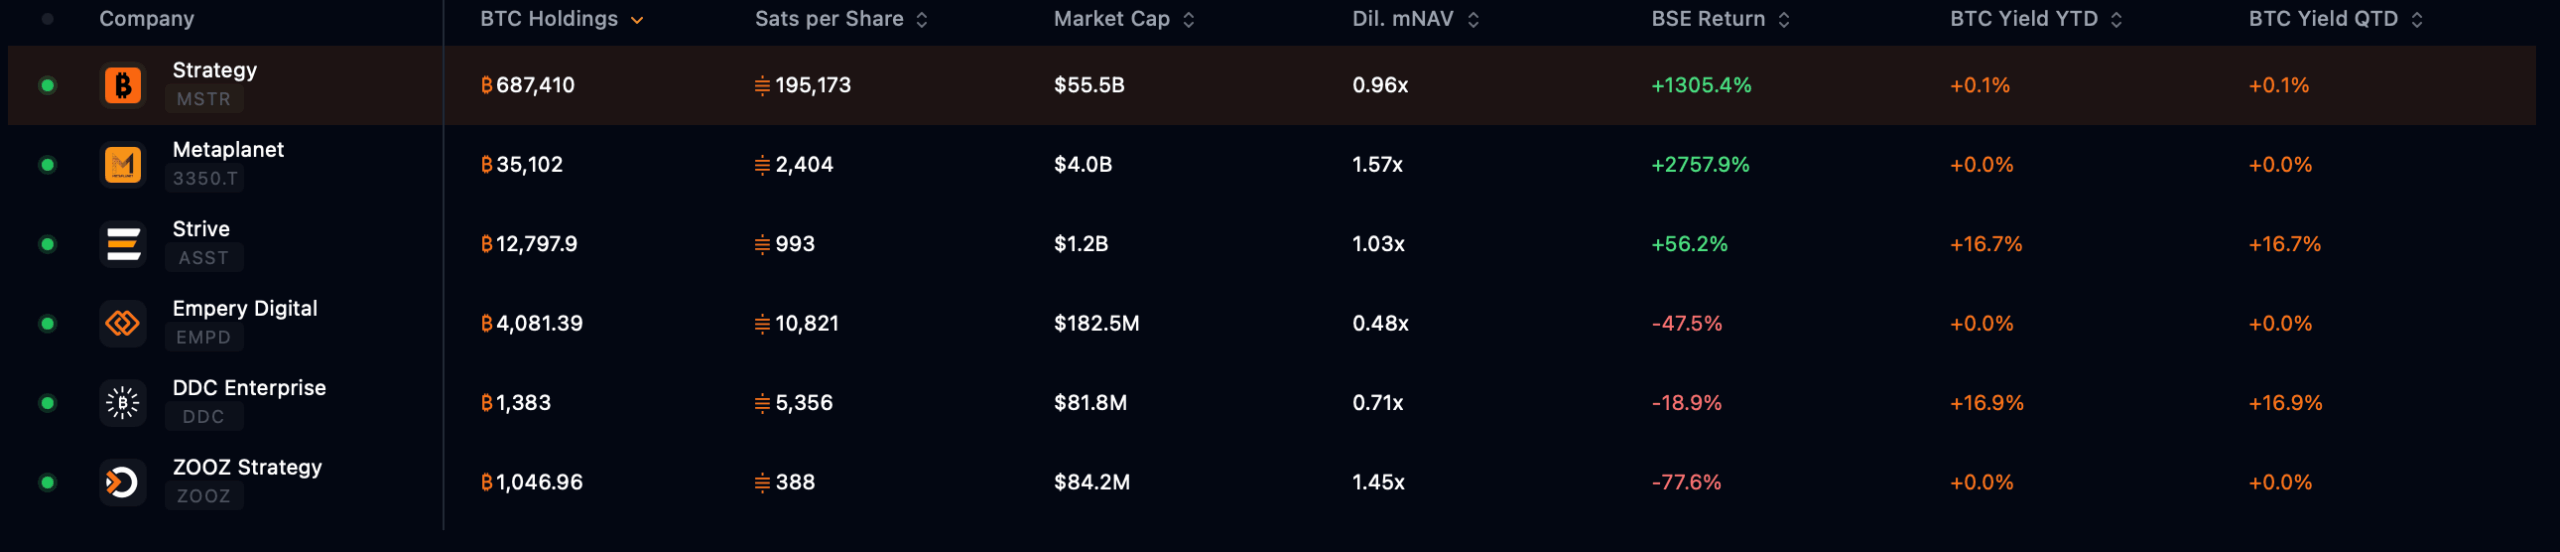Open the Empery Digital company link
This screenshot has height=552, width=2560.
(244, 308)
